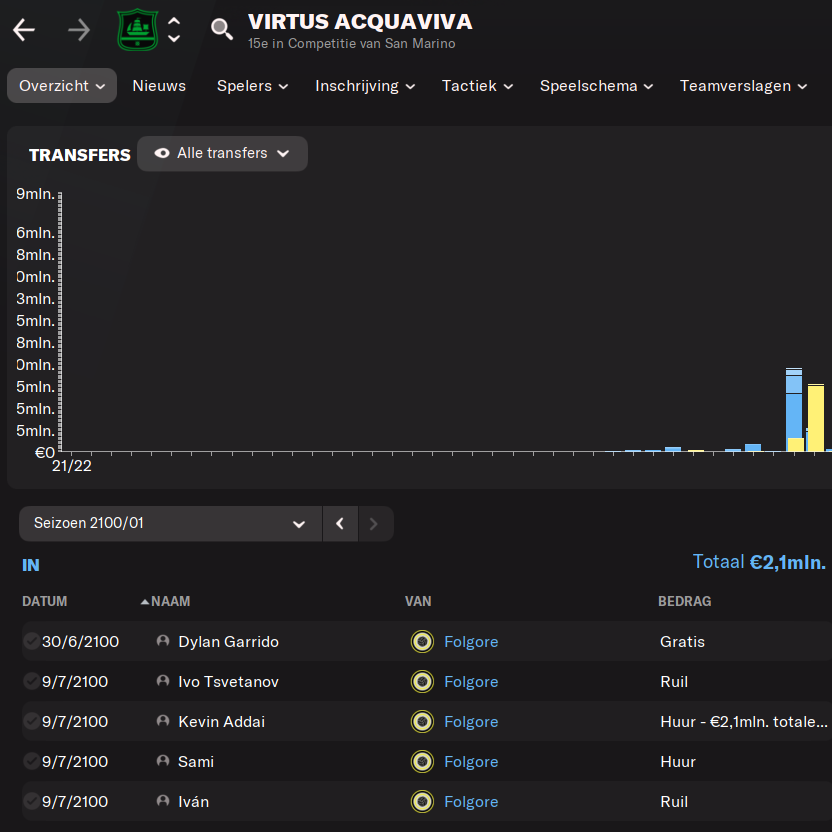Go to the next season
The height and width of the screenshot is (832, 832).
[x=374, y=524]
